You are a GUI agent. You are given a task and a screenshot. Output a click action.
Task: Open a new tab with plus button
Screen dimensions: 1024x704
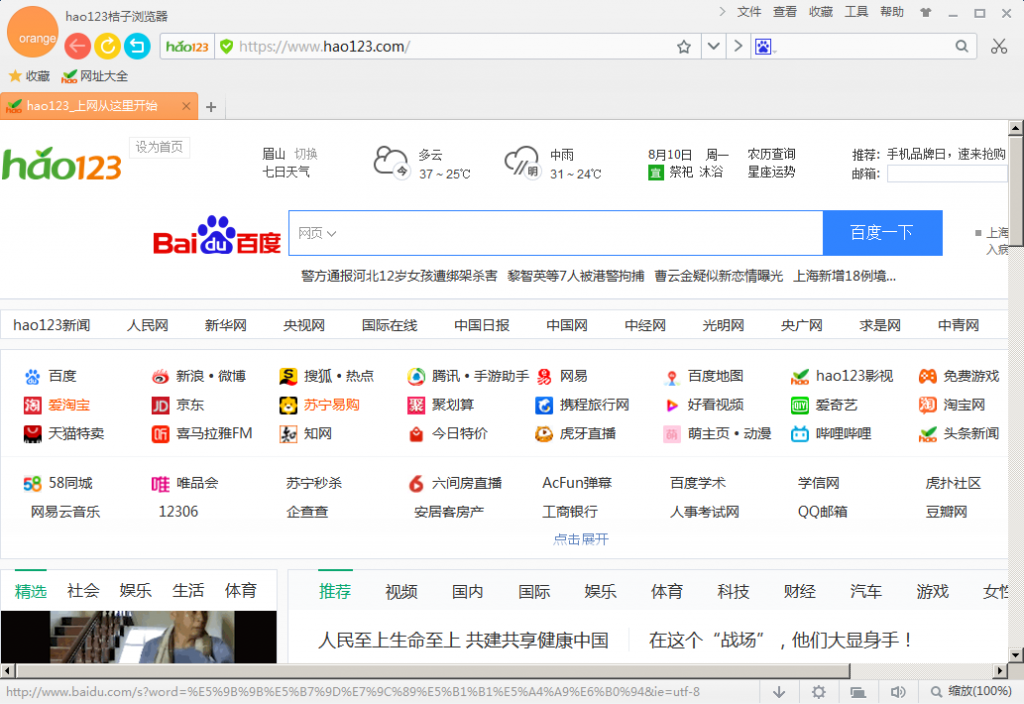tap(210, 106)
